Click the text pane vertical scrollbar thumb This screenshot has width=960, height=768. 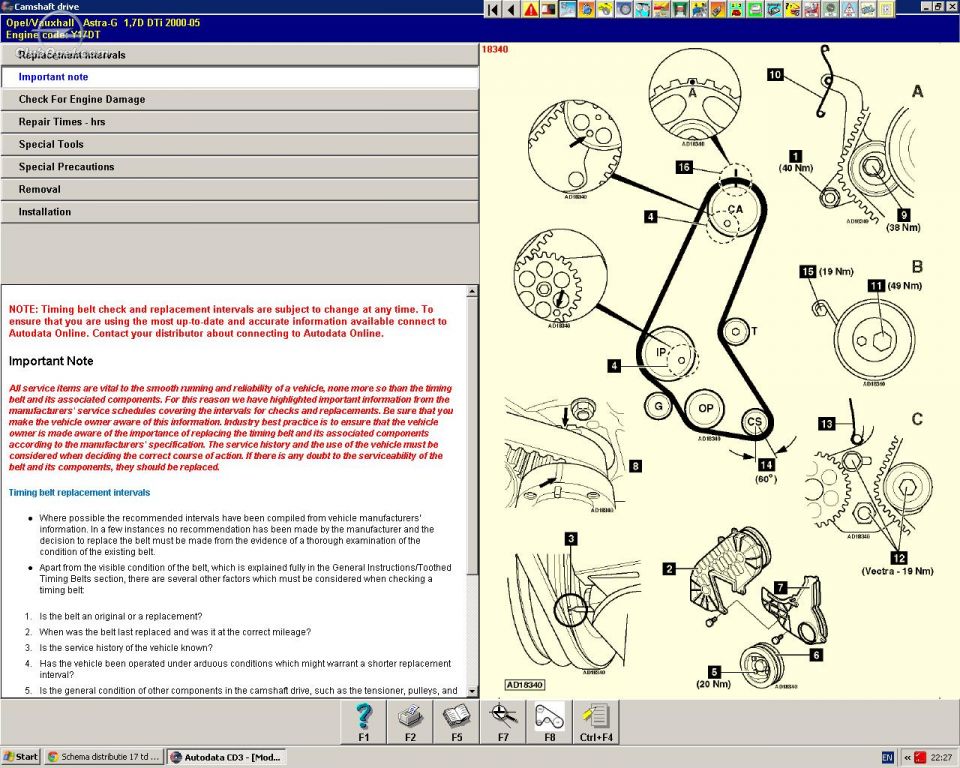tap(472, 435)
